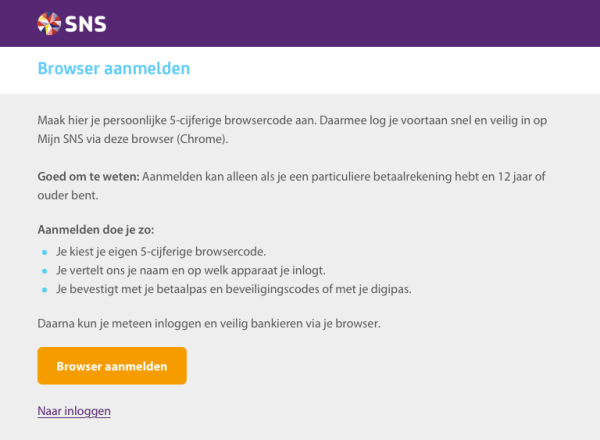
Task: Click the bold 'Goed om te weten:' label
Action: pos(88,177)
